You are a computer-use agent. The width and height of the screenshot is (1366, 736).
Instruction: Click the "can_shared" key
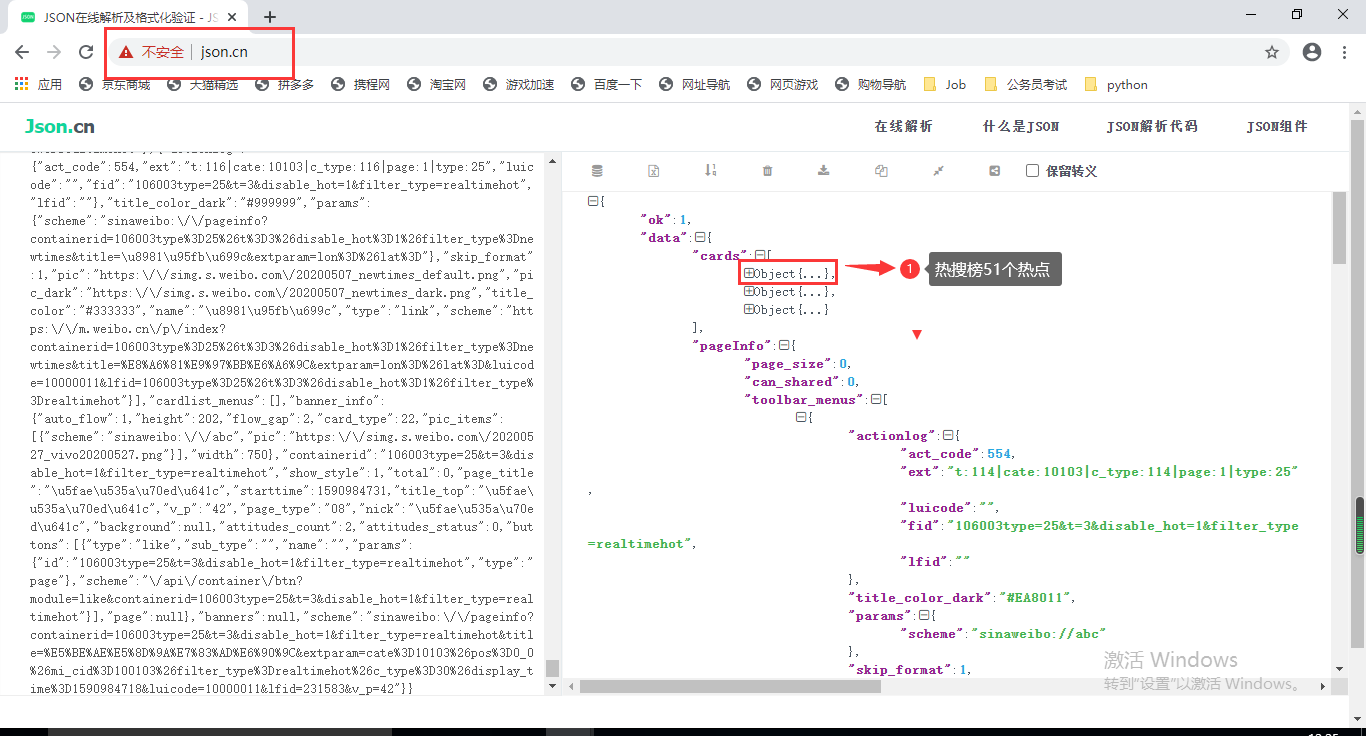793,381
